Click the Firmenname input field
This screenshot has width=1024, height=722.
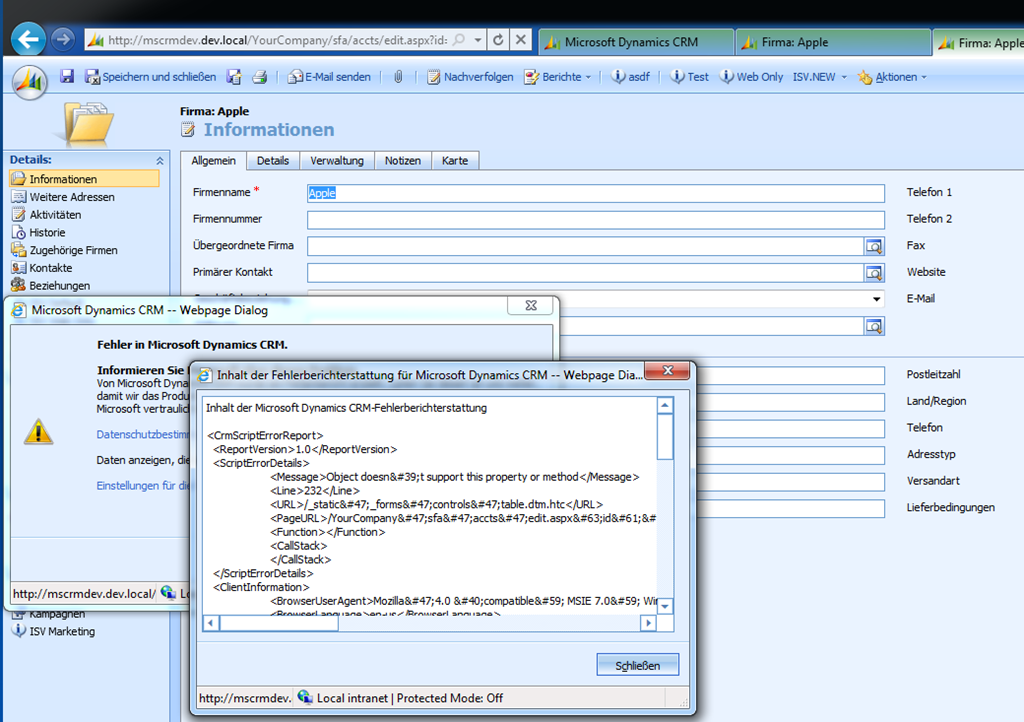(x=596, y=193)
